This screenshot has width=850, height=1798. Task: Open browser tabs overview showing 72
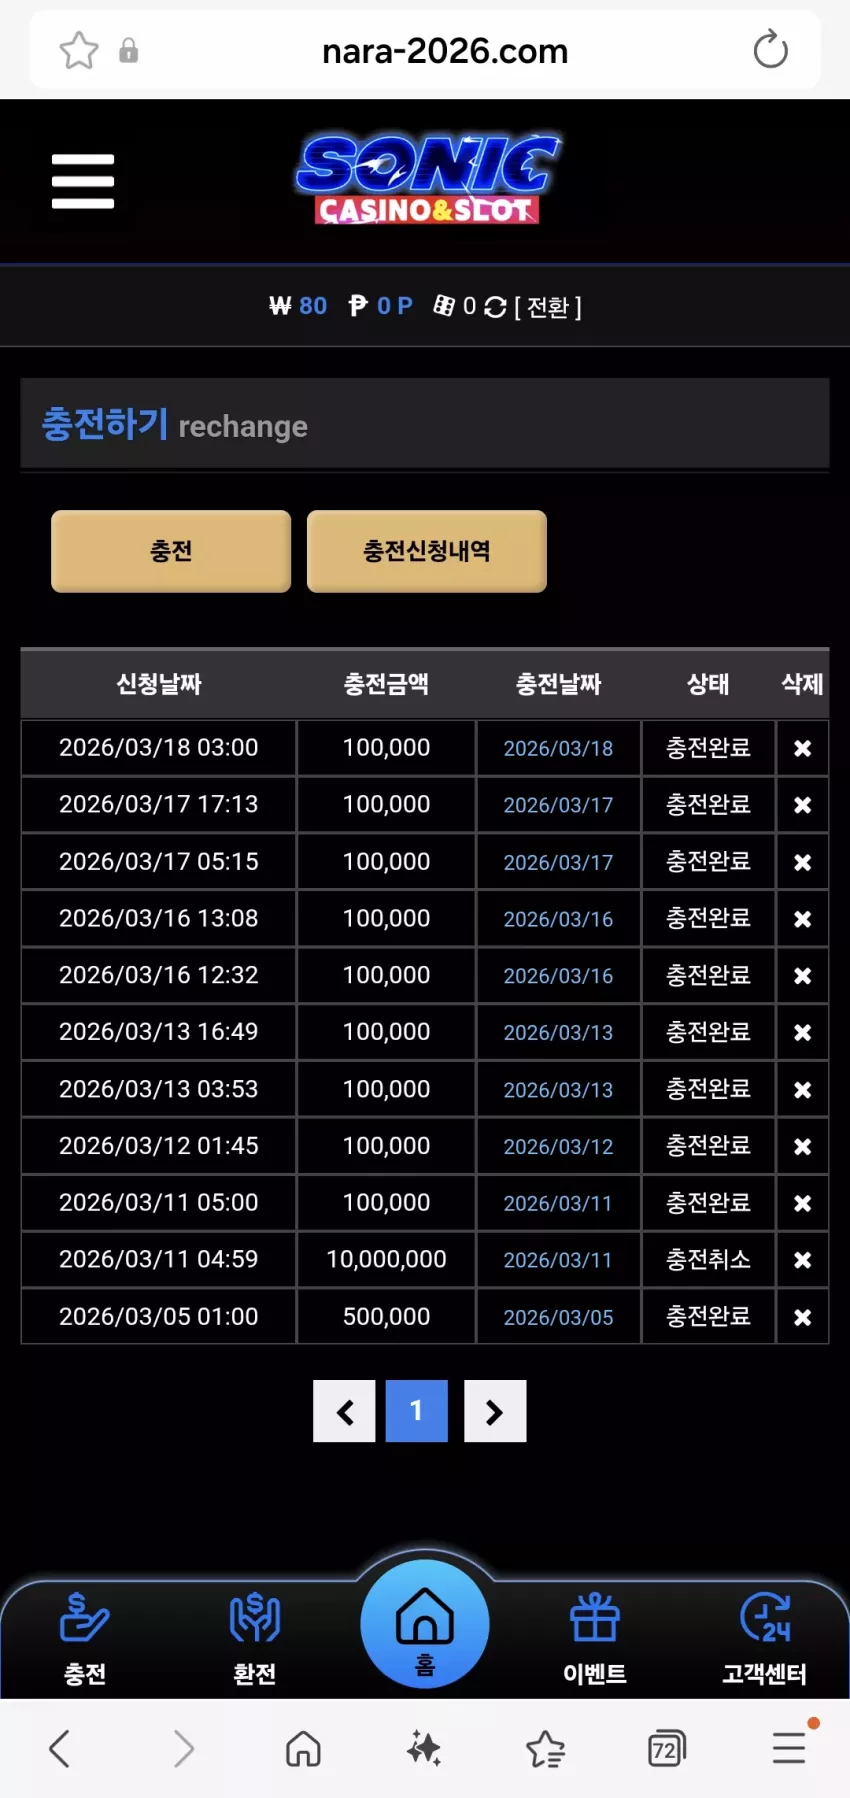click(666, 1749)
